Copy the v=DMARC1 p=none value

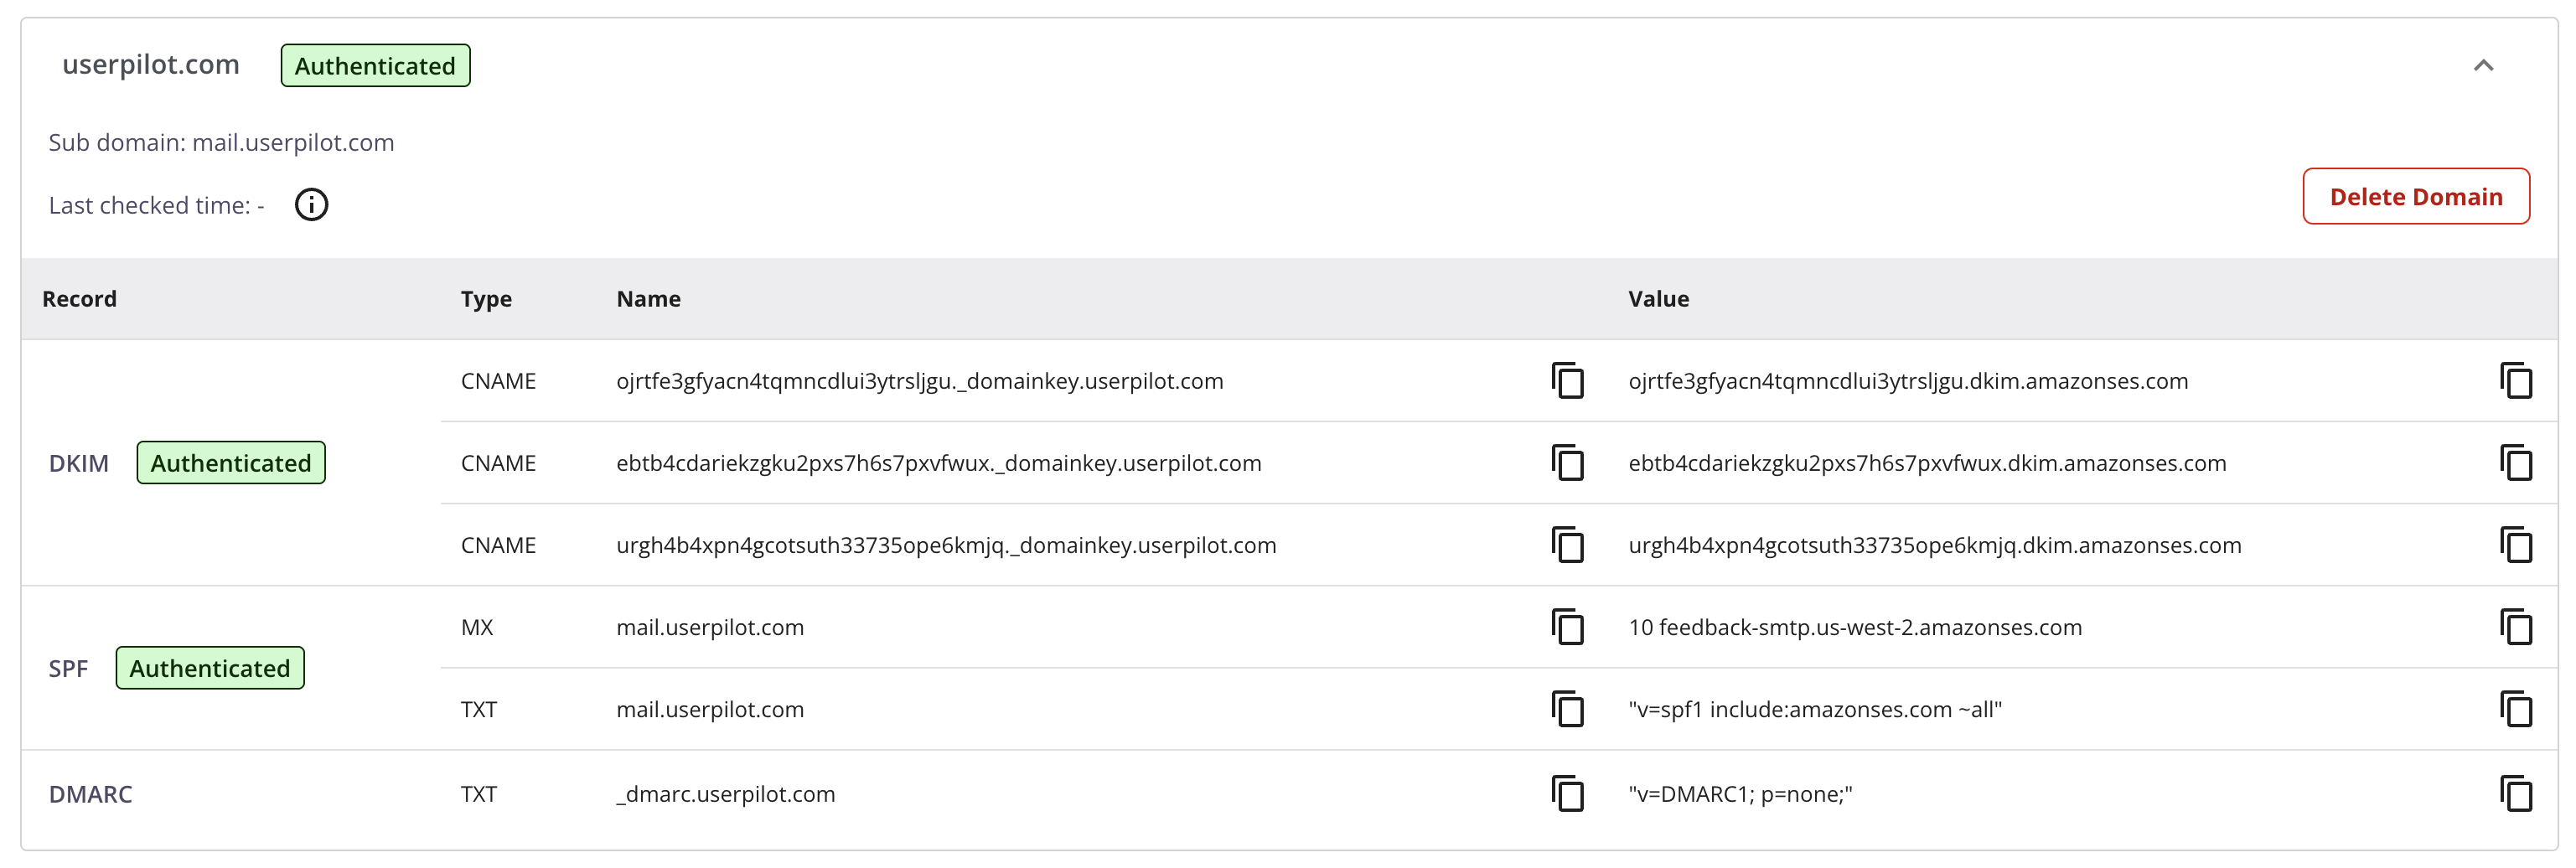click(2515, 794)
